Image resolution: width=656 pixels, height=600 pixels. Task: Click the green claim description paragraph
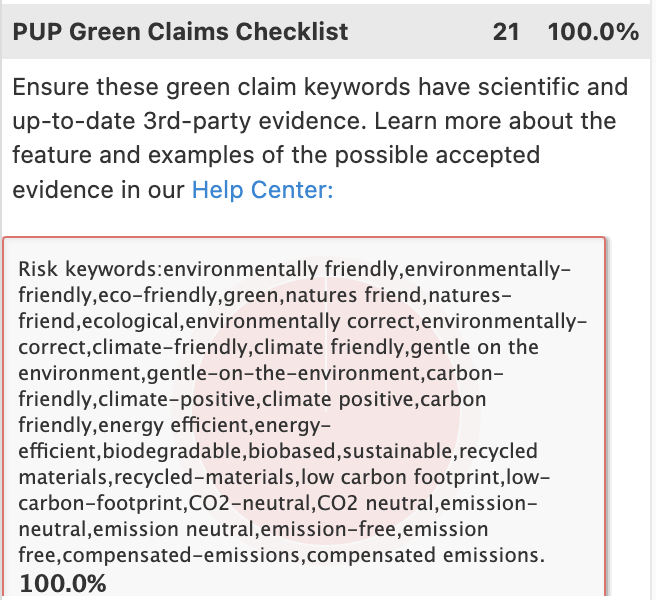coord(320,138)
